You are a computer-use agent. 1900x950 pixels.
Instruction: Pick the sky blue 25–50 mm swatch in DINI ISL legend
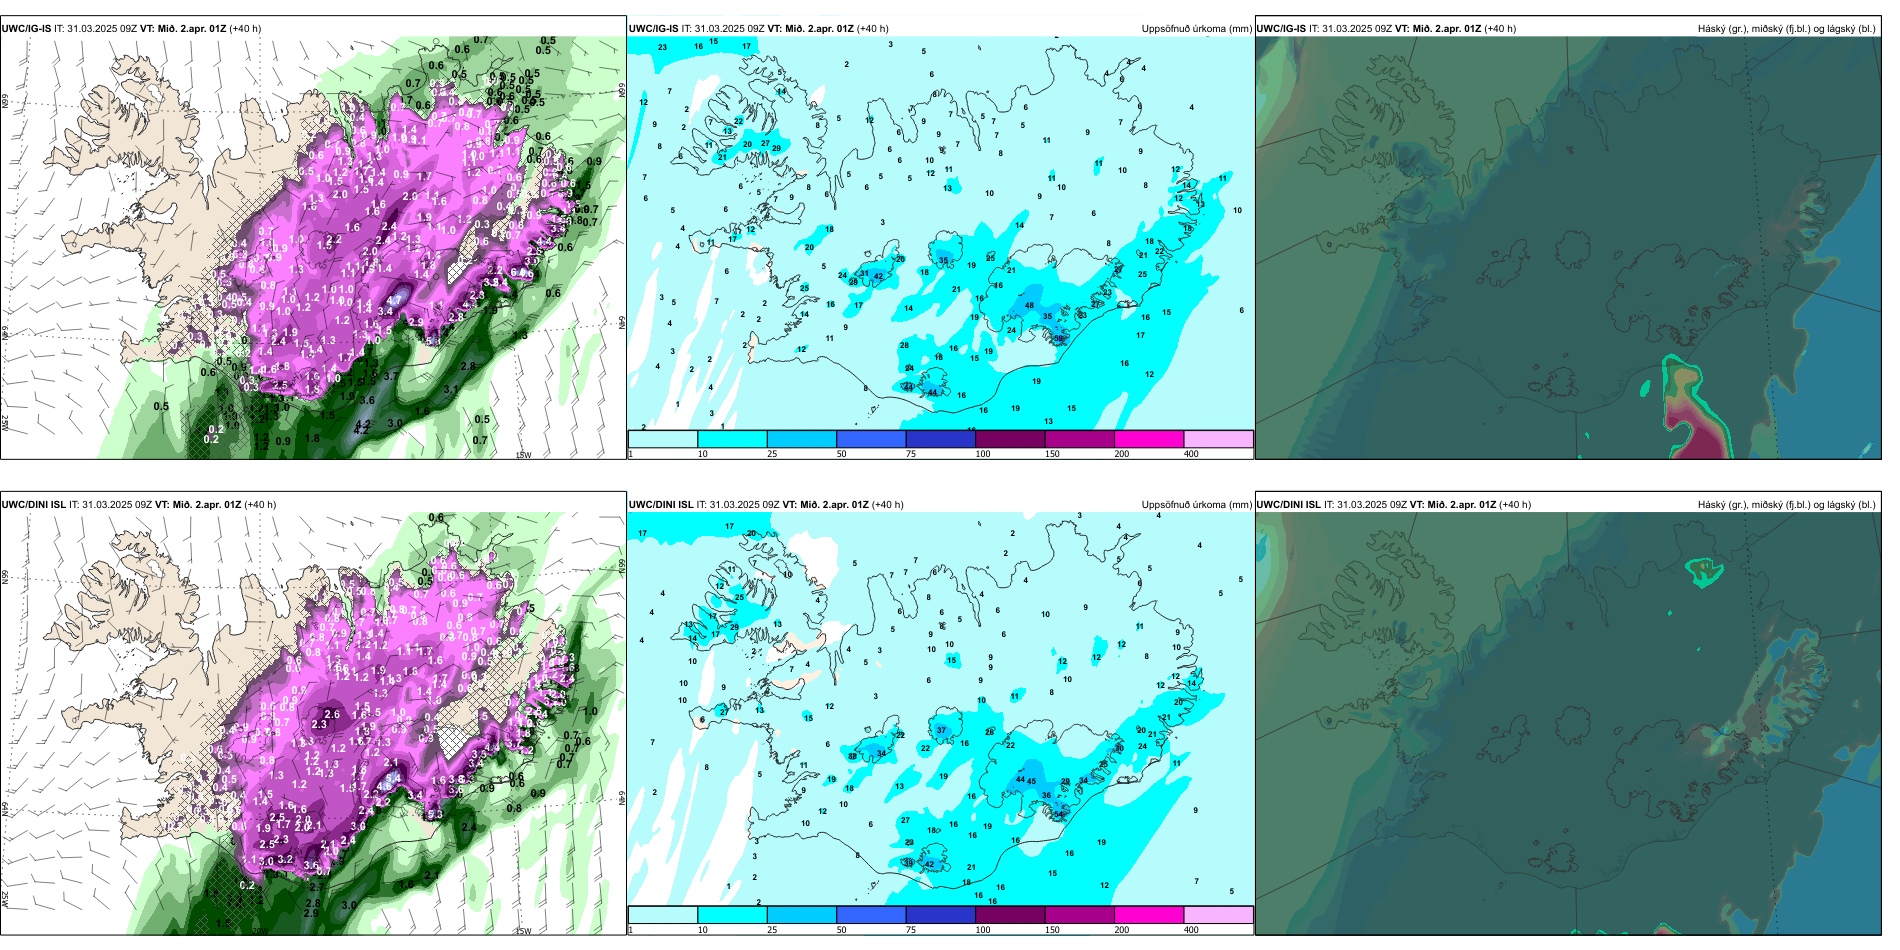coord(801,915)
